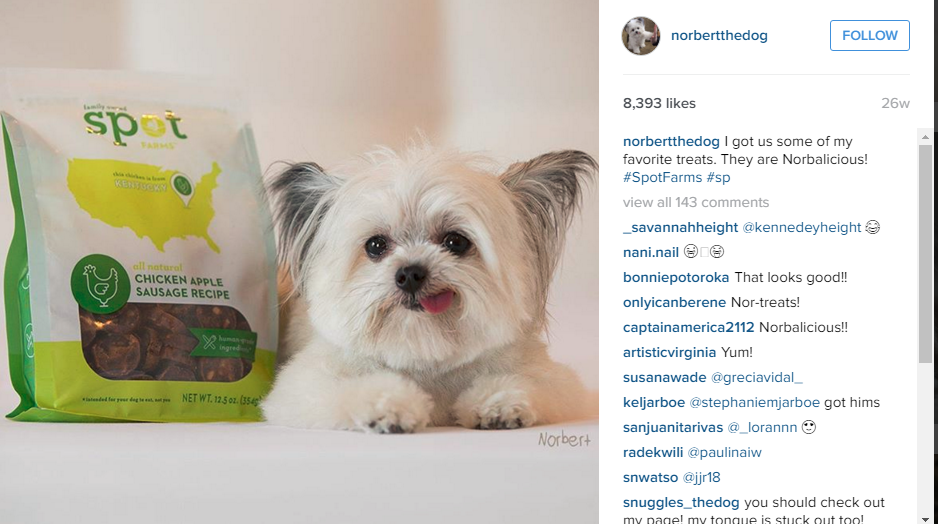Click the comments scrollbar thumb
938x524 pixels.
pos(925,254)
